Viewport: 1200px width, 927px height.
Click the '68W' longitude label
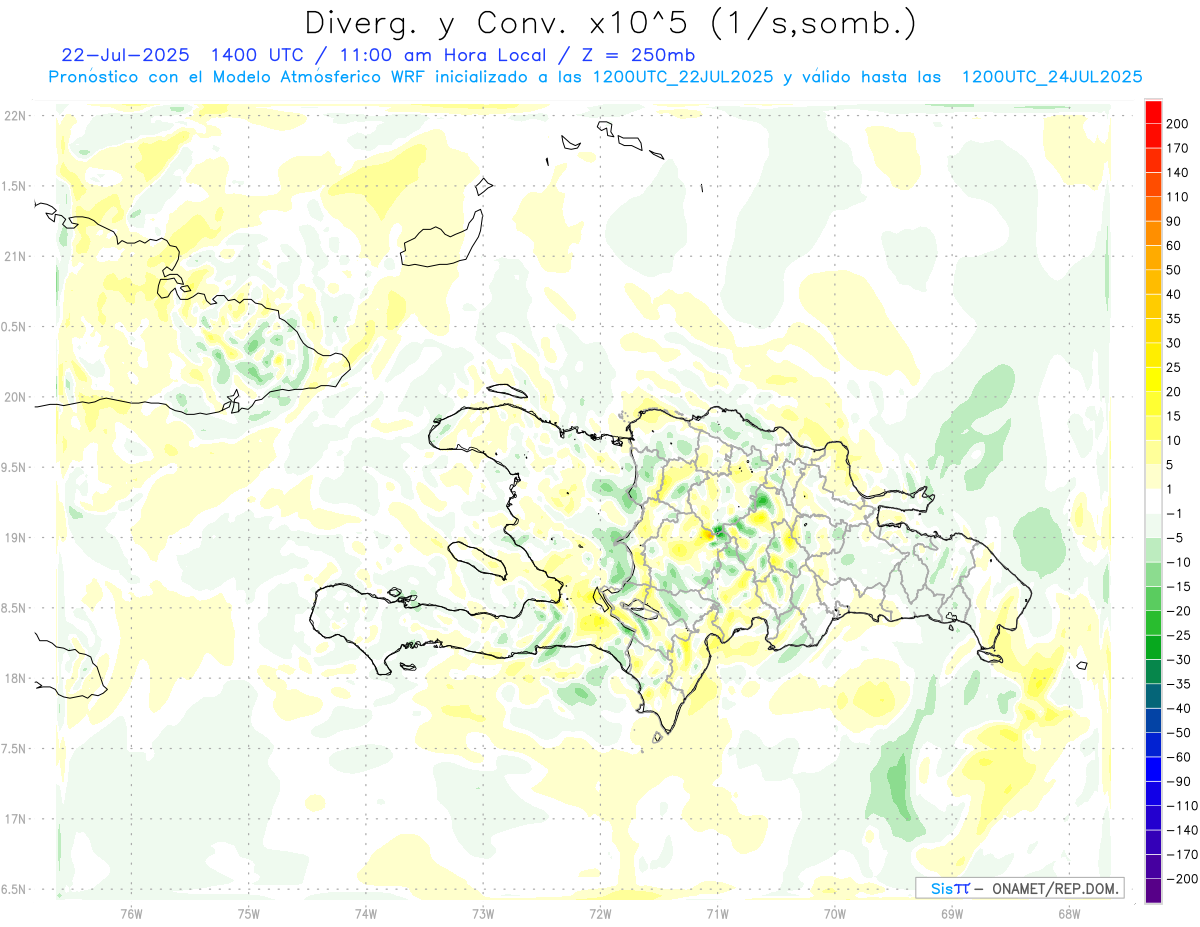(1069, 913)
